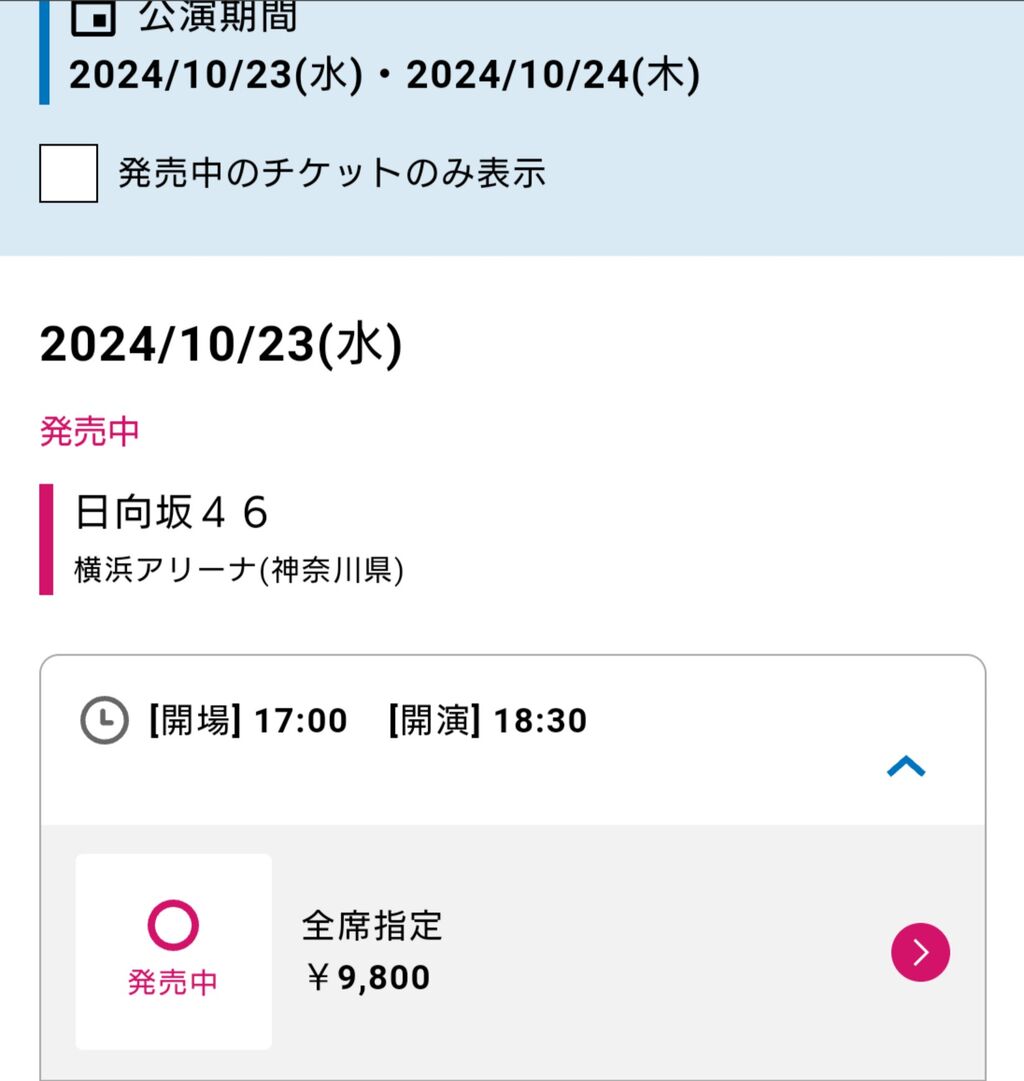This screenshot has width=1024, height=1081.
Task: Click the 発売中のチケットのみ表示 label
Action: (332, 173)
